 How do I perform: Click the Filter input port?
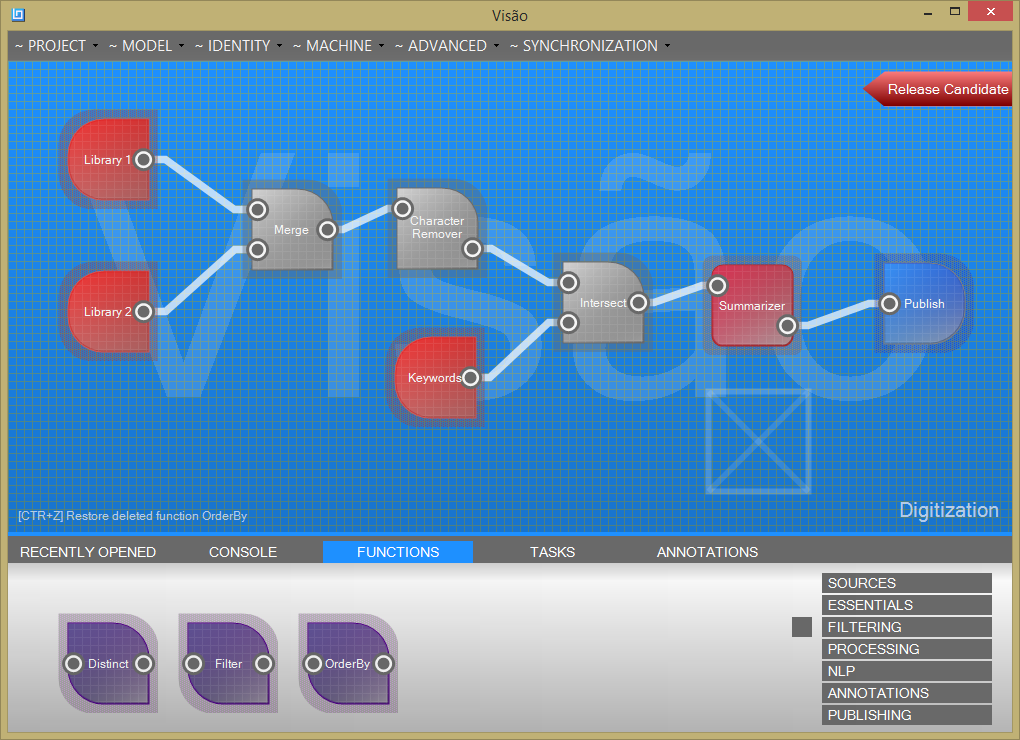point(193,663)
